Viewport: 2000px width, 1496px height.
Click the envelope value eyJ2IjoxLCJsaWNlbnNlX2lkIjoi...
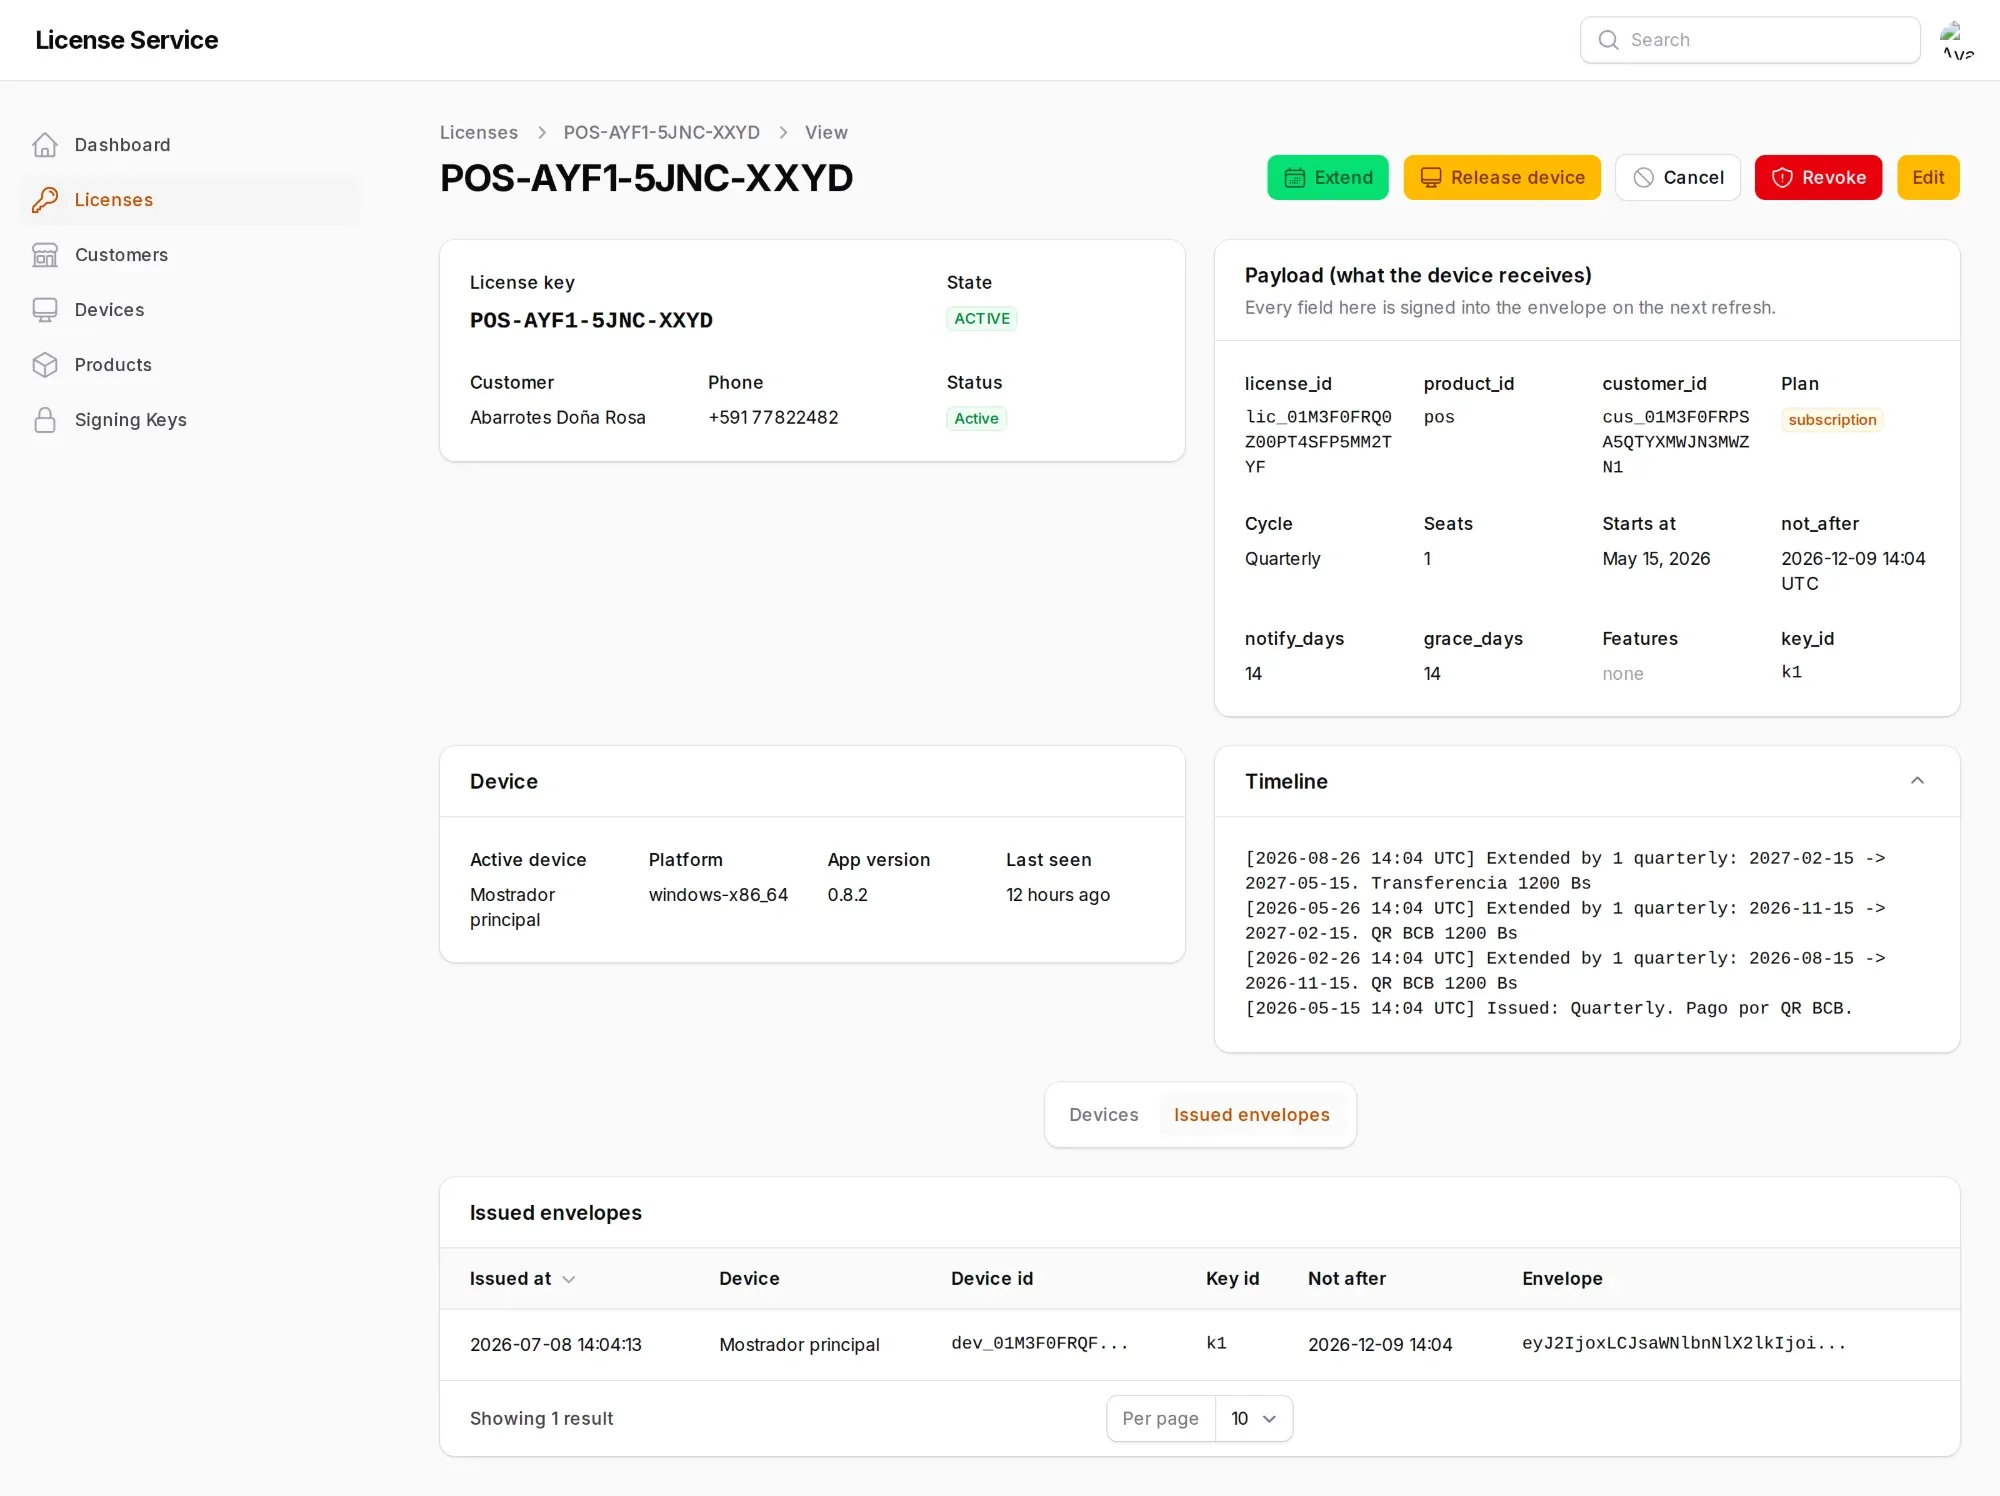[x=1684, y=1344]
